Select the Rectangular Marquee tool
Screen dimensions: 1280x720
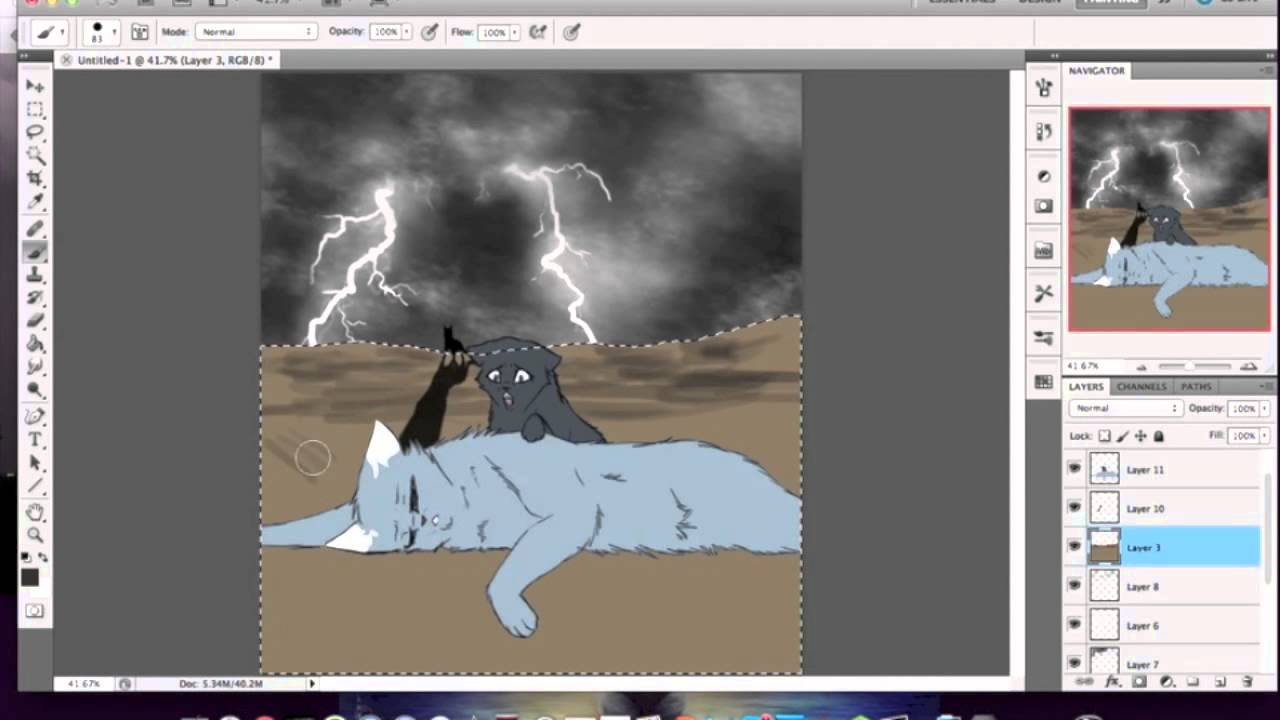[x=35, y=109]
